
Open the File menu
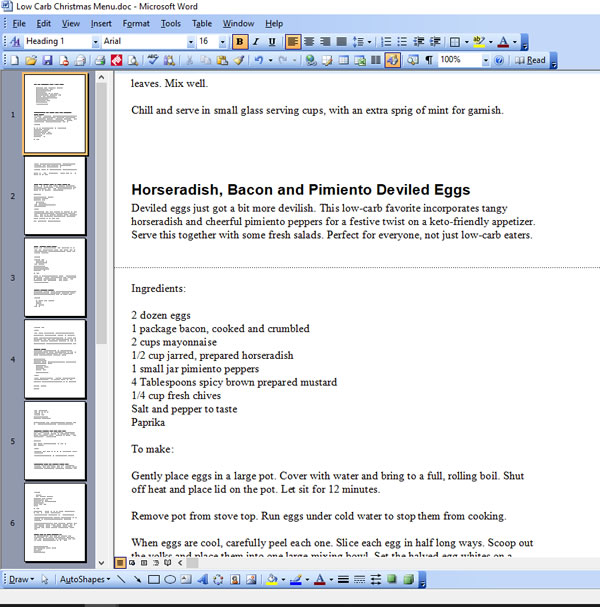coord(19,24)
